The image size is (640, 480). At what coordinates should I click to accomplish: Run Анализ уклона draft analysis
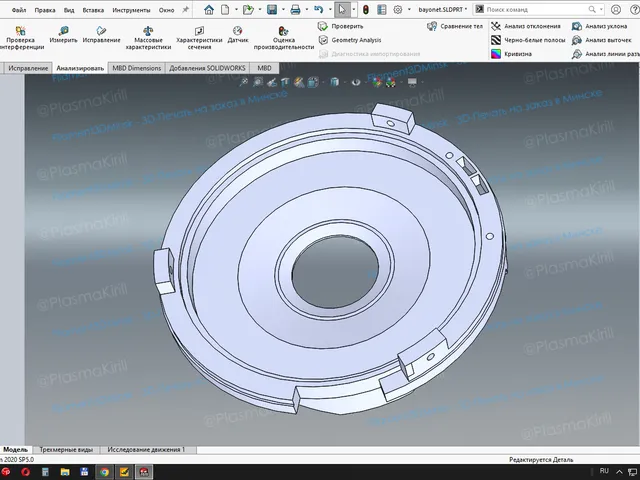(x=600, y=26)
